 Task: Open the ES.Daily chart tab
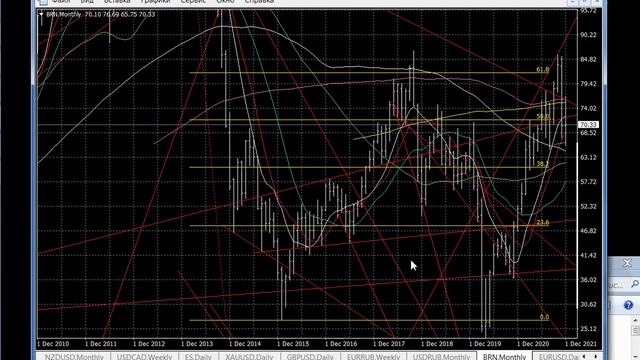tap(198, 357)
